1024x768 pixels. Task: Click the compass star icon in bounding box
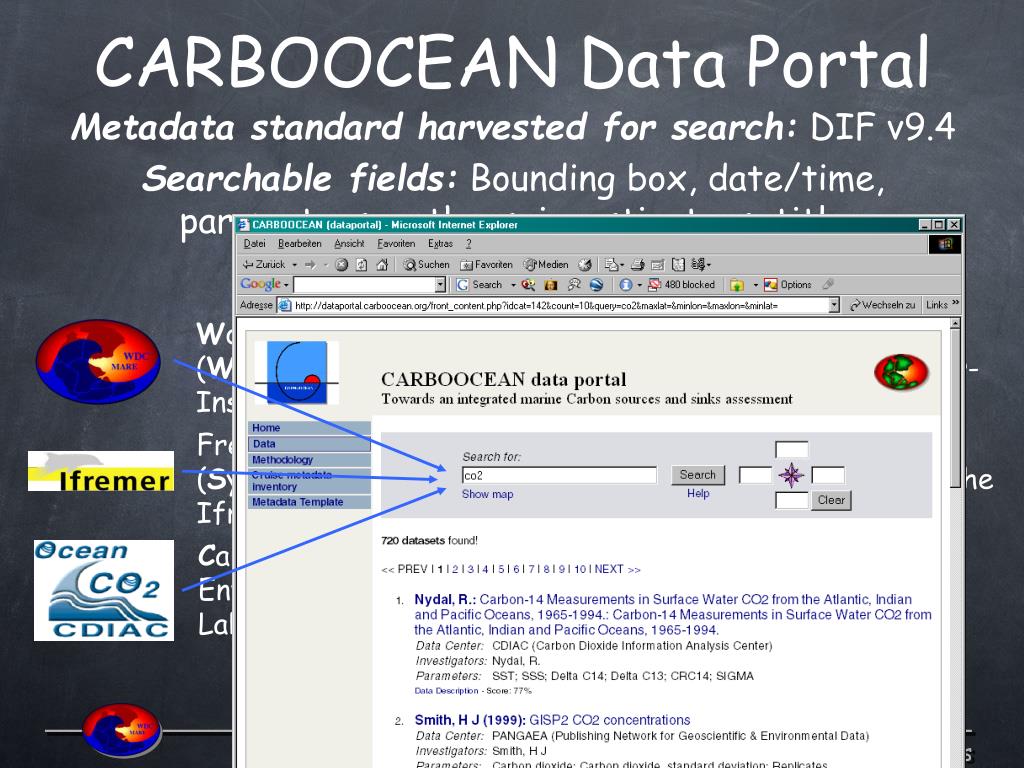(x=791, y=475)
